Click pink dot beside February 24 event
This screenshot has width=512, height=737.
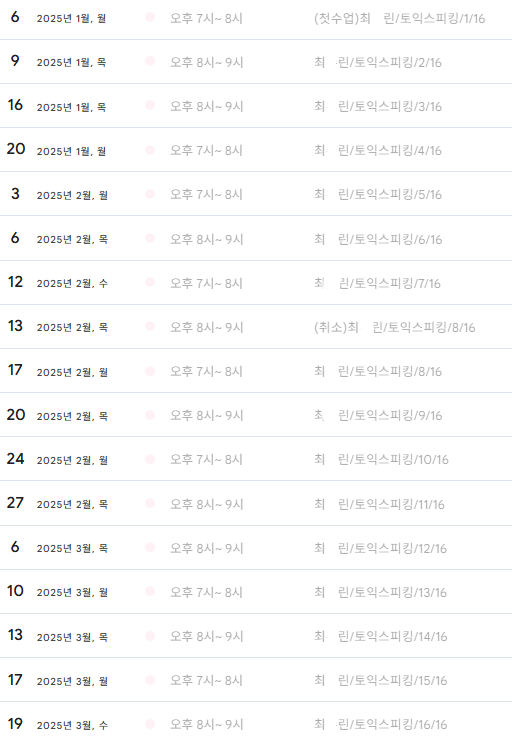click(x=150, y=459)
